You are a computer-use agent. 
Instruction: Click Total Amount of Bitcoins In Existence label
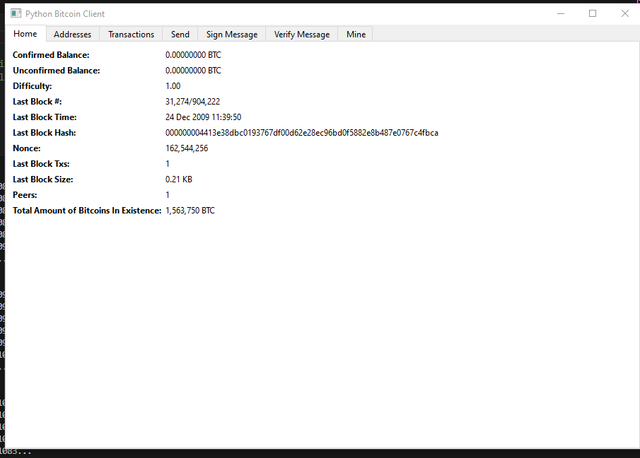[x=87, y=210]
